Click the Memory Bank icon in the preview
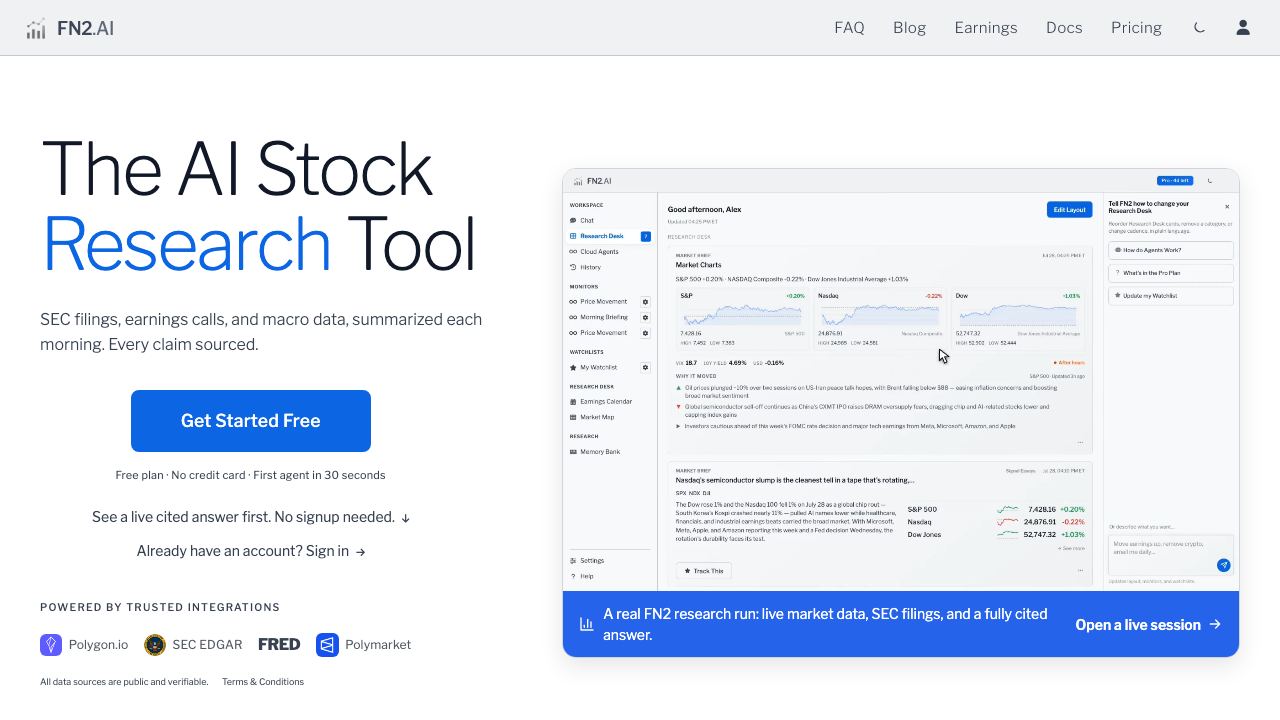1280x720 pixels. [573, 452]
